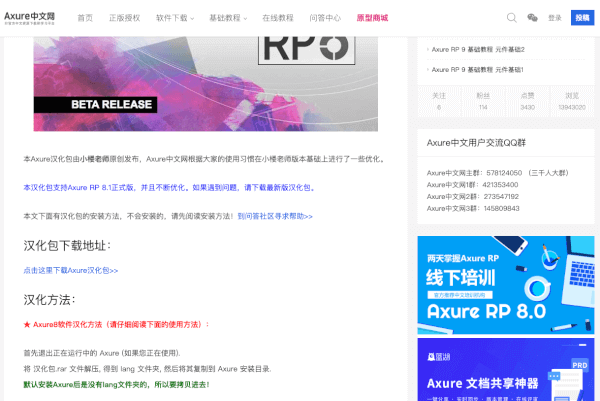The image size is (600, 401).
Task: Click the 汉化包下载地址 heading
Action: pos(67,246)
